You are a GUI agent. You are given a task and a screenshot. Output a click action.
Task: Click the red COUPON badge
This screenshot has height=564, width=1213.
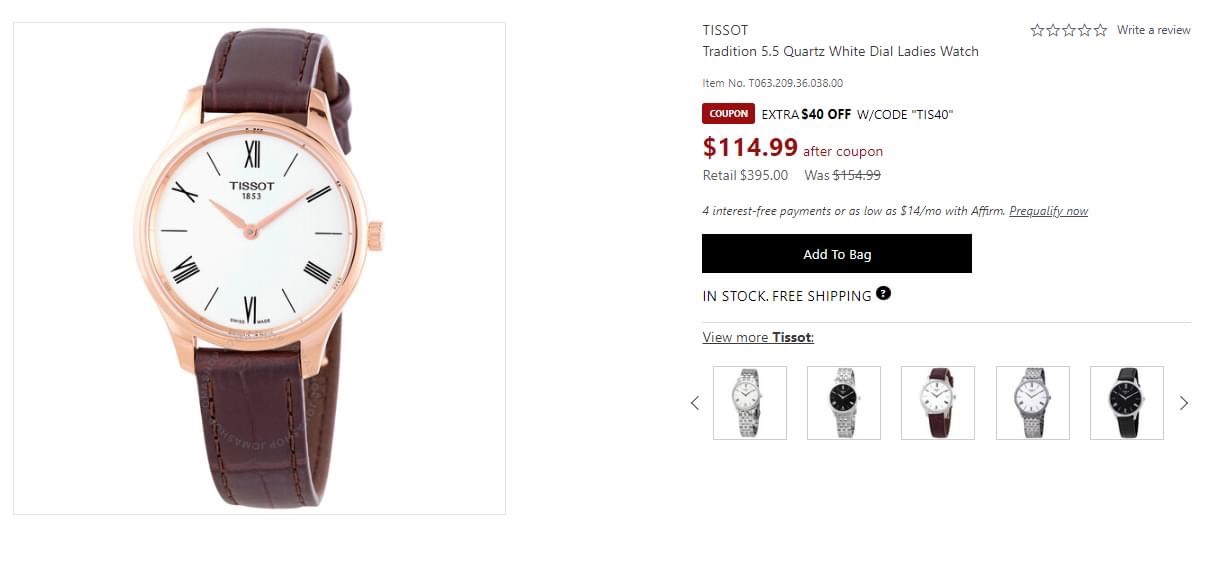pos(728,114)
